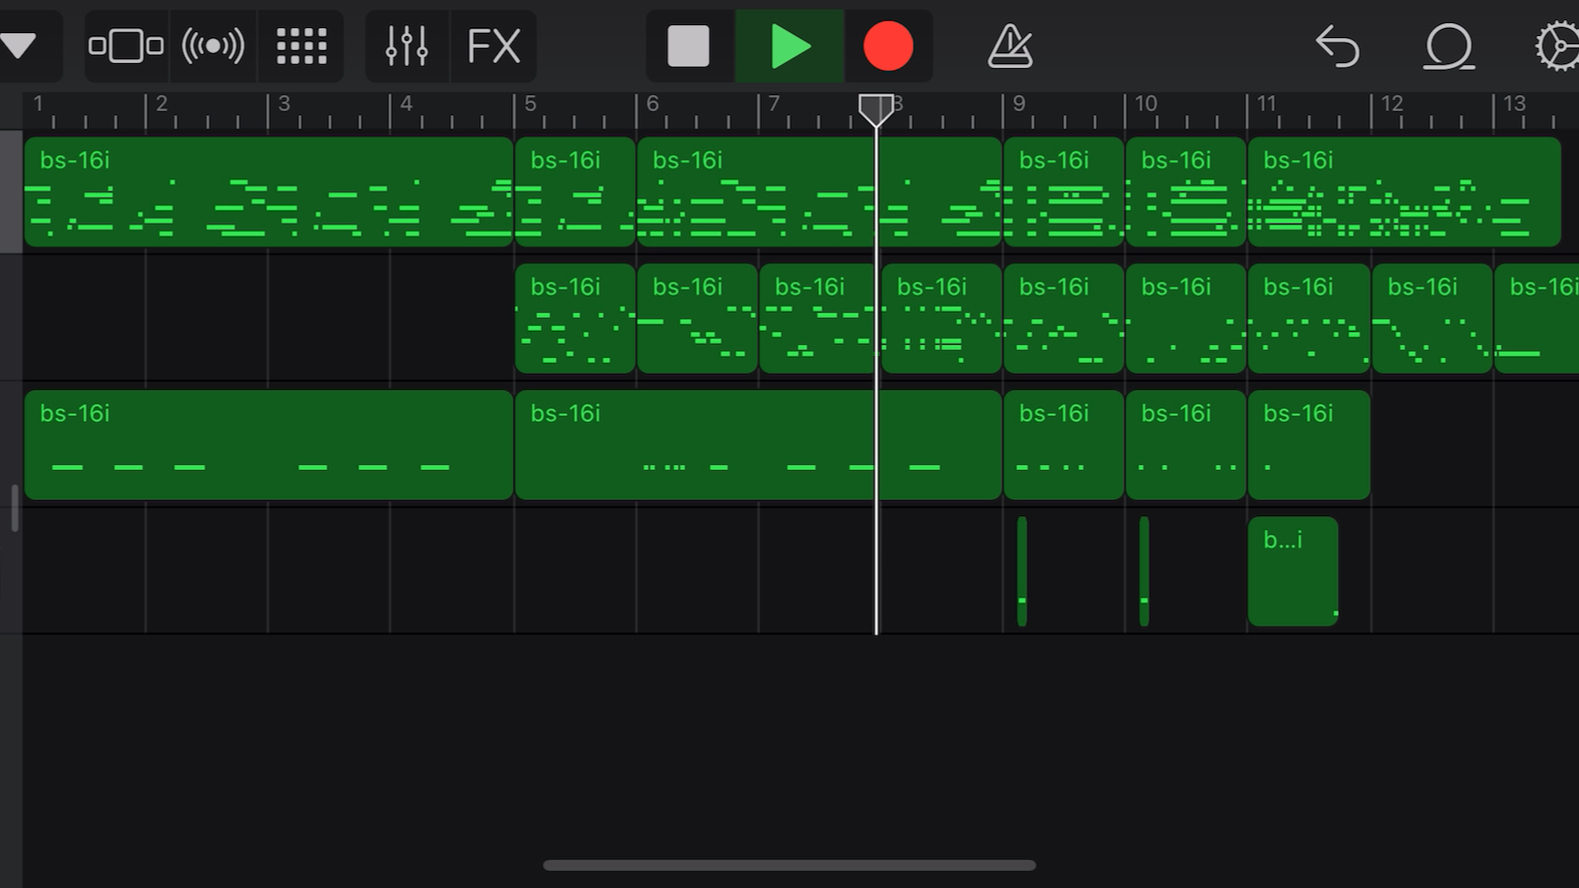
Task: Select first track's bs-16i region at bar 5
Action: (575, 192)
